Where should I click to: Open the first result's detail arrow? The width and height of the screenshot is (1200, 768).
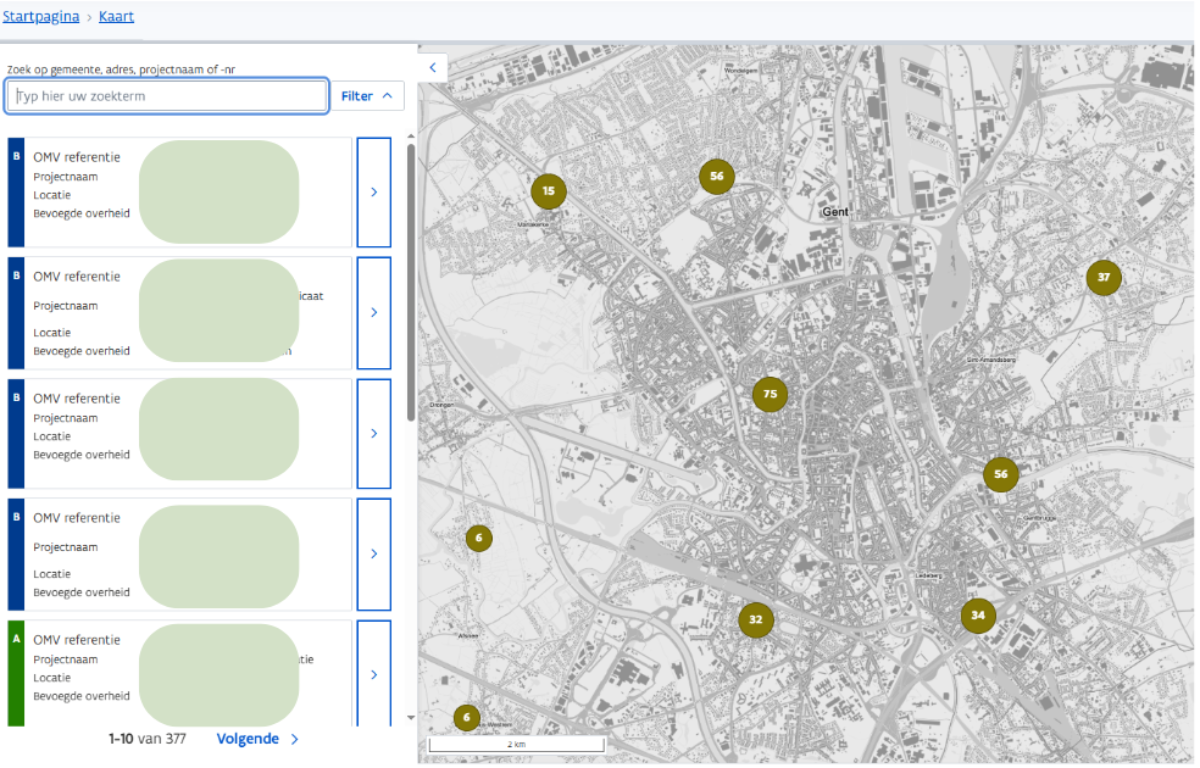pyautogui.click(x=374, y=192)
